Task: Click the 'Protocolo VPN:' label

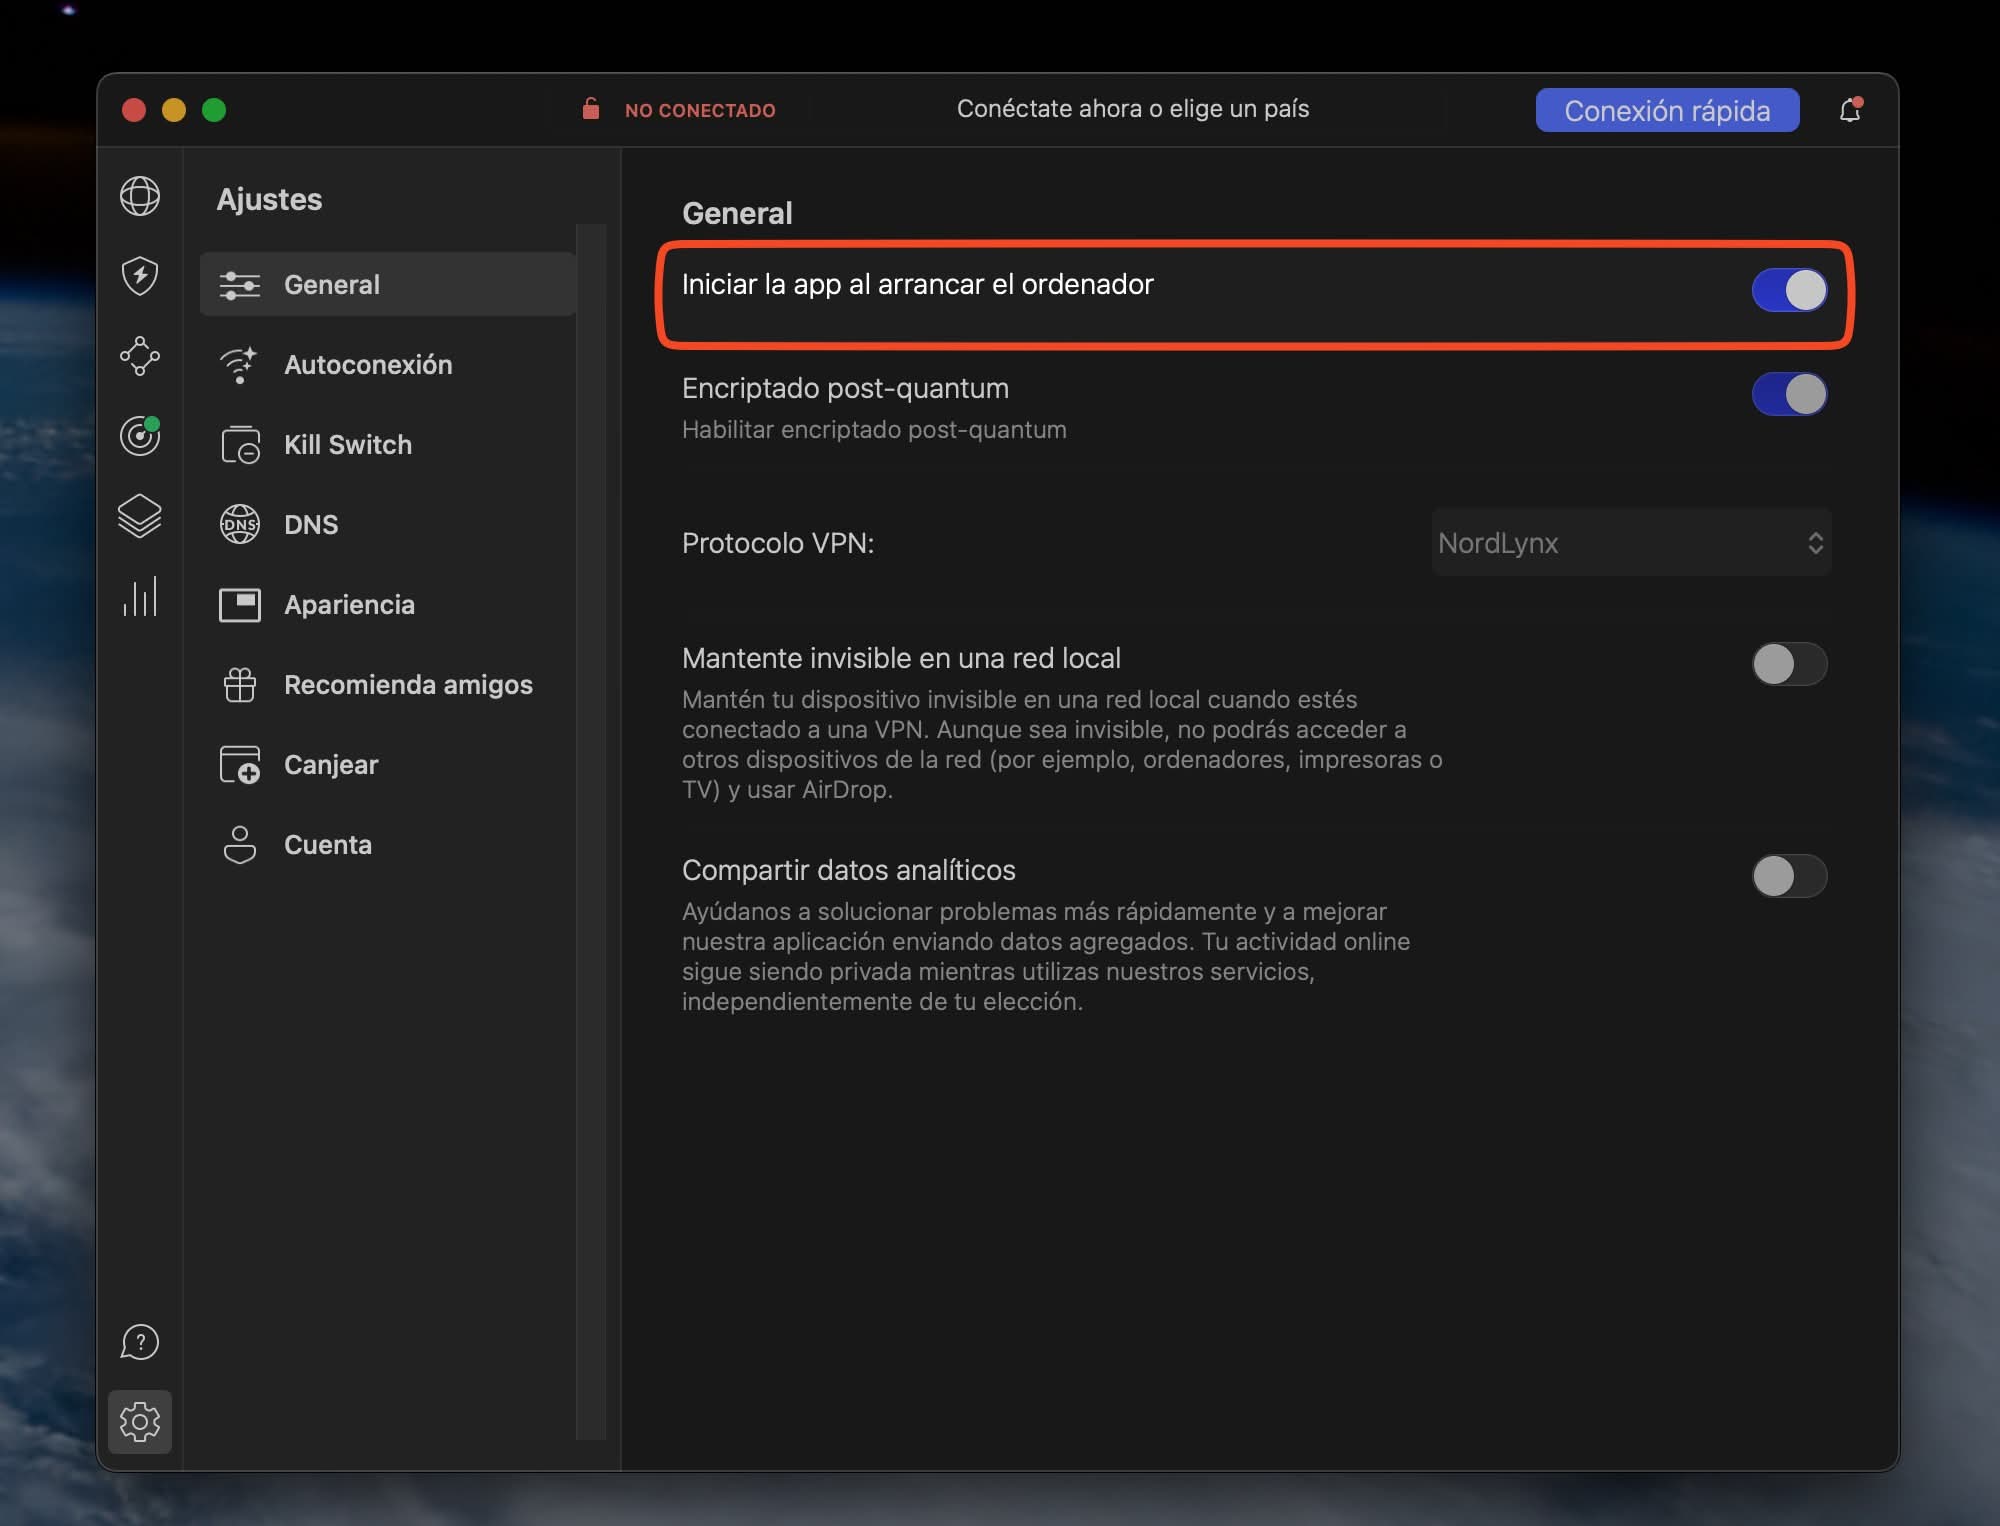Action: (778, 543)
